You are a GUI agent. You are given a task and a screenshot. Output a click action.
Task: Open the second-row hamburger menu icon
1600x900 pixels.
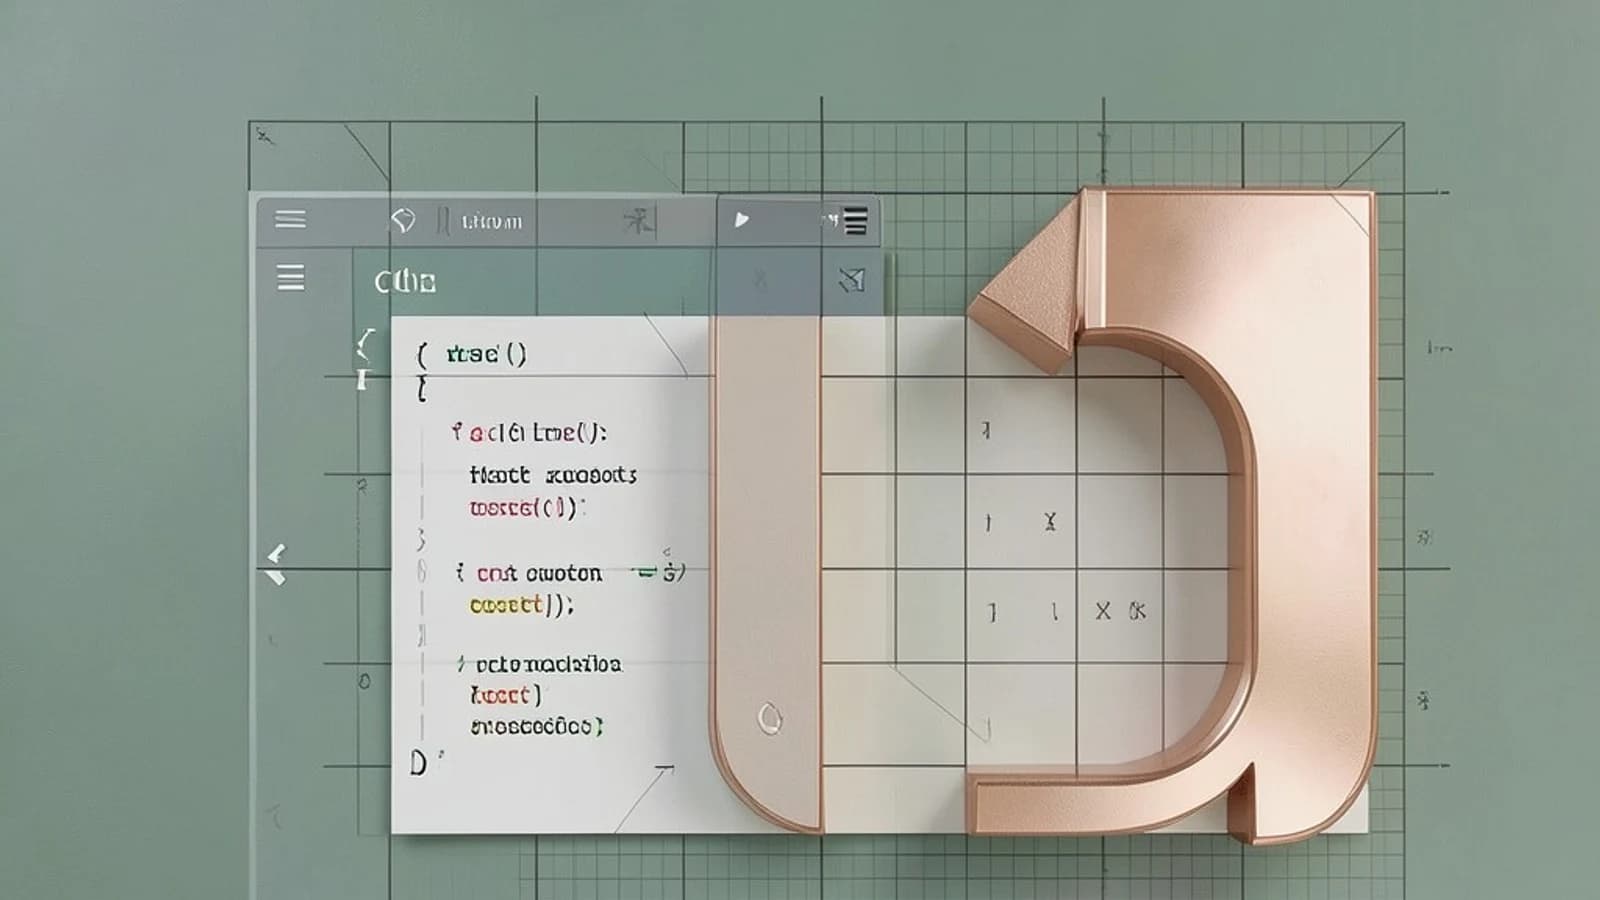point(290,277)
